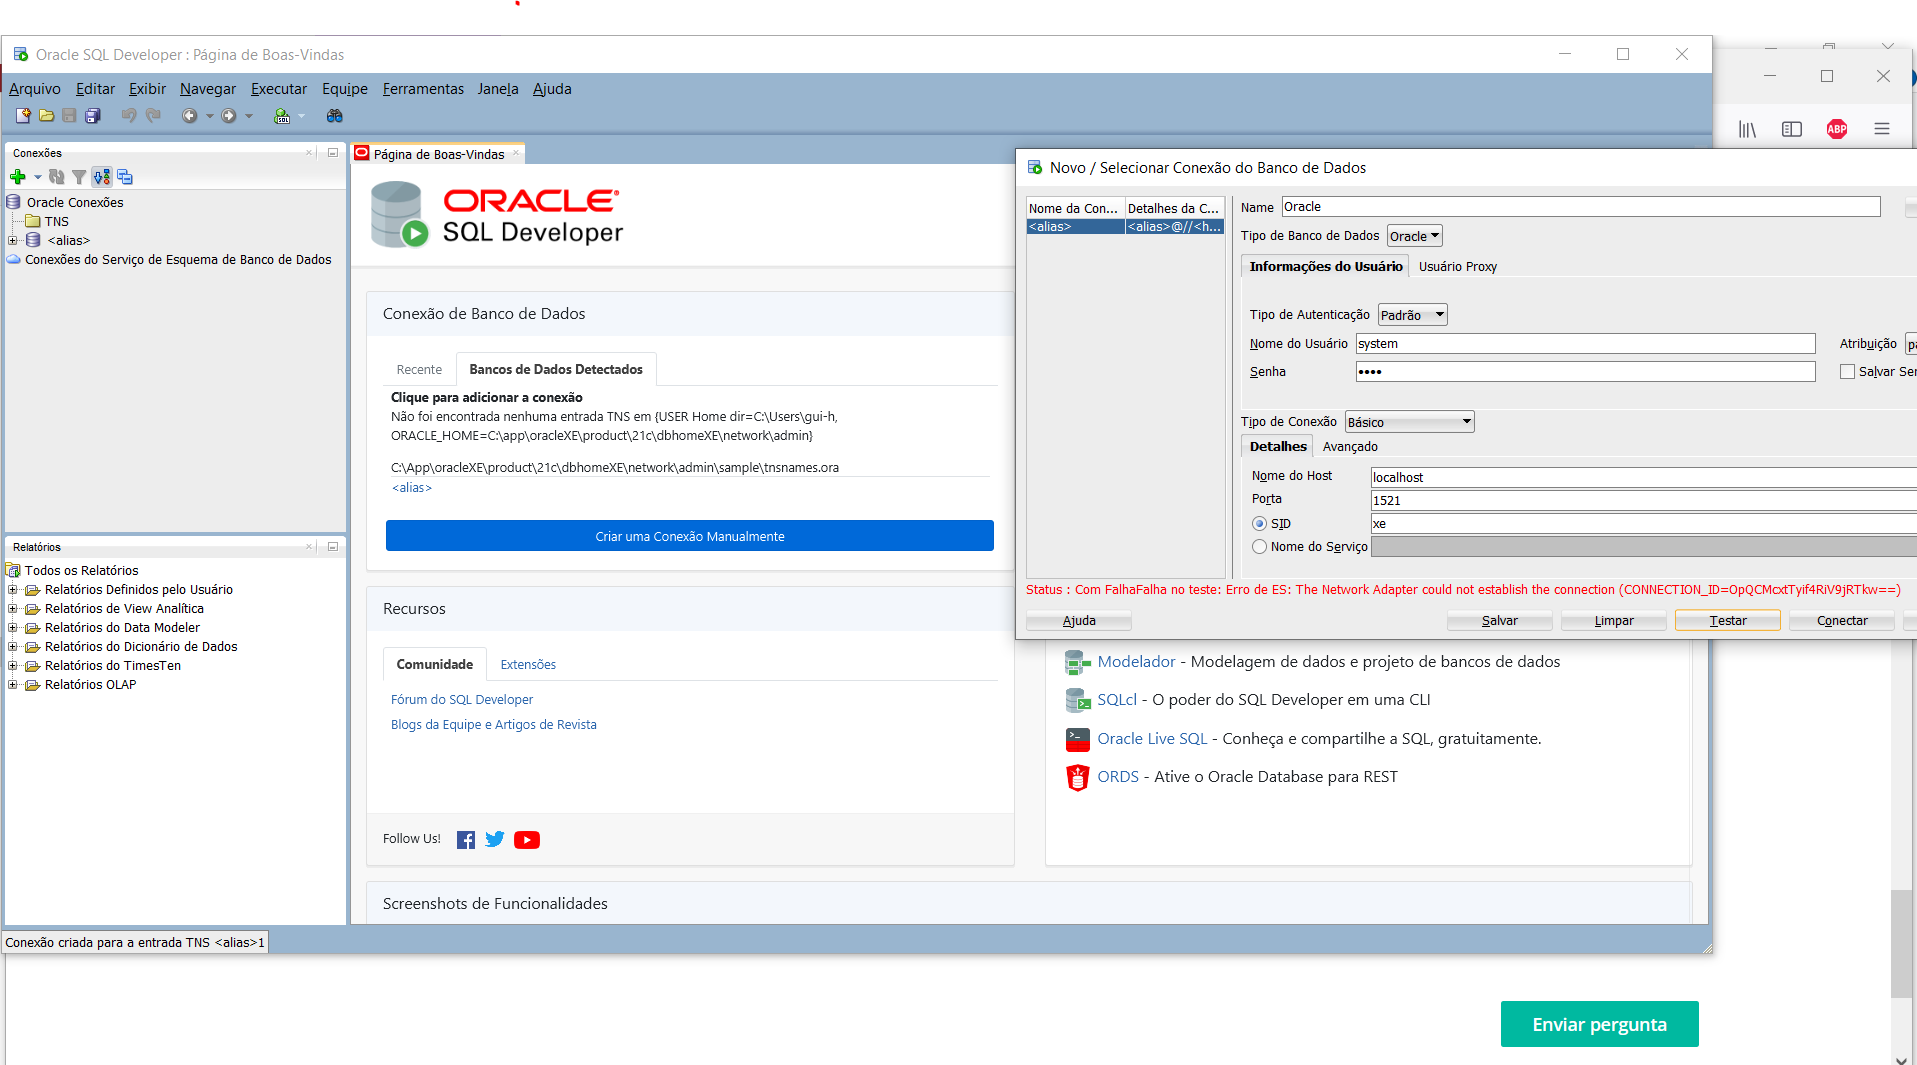Click the browser vertical scrollbar thumb
The height and width of the screenshot is (1065, 1917).
[x=1902, y=942]
